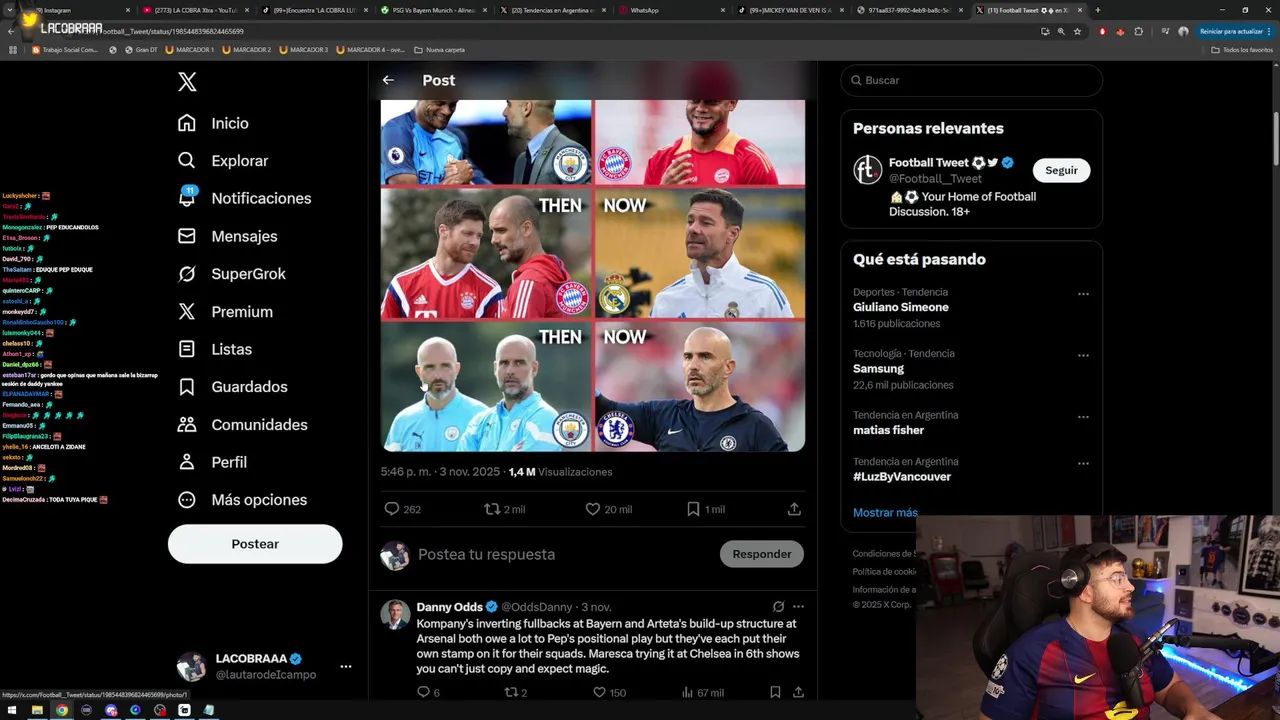
Task: Click bookmark star in address bar
Action: click(x=1077, y=31)
